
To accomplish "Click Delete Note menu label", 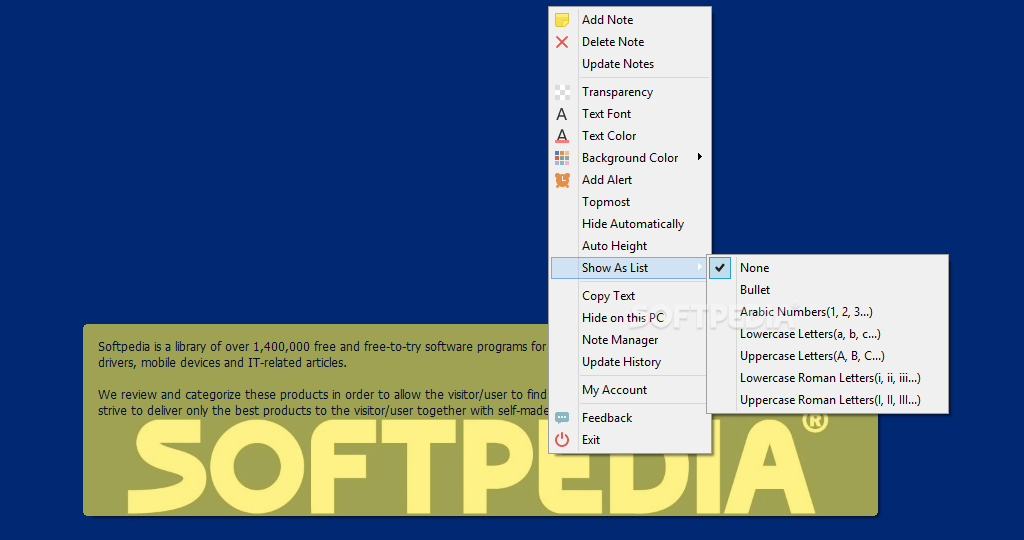I will point(613,42).
